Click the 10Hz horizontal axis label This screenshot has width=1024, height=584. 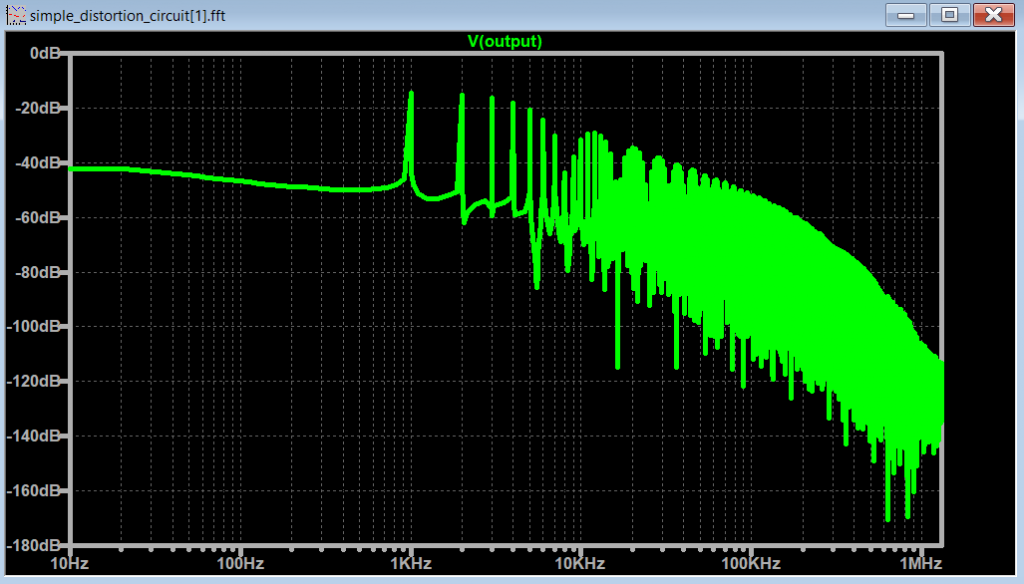(x=70, y=565)
